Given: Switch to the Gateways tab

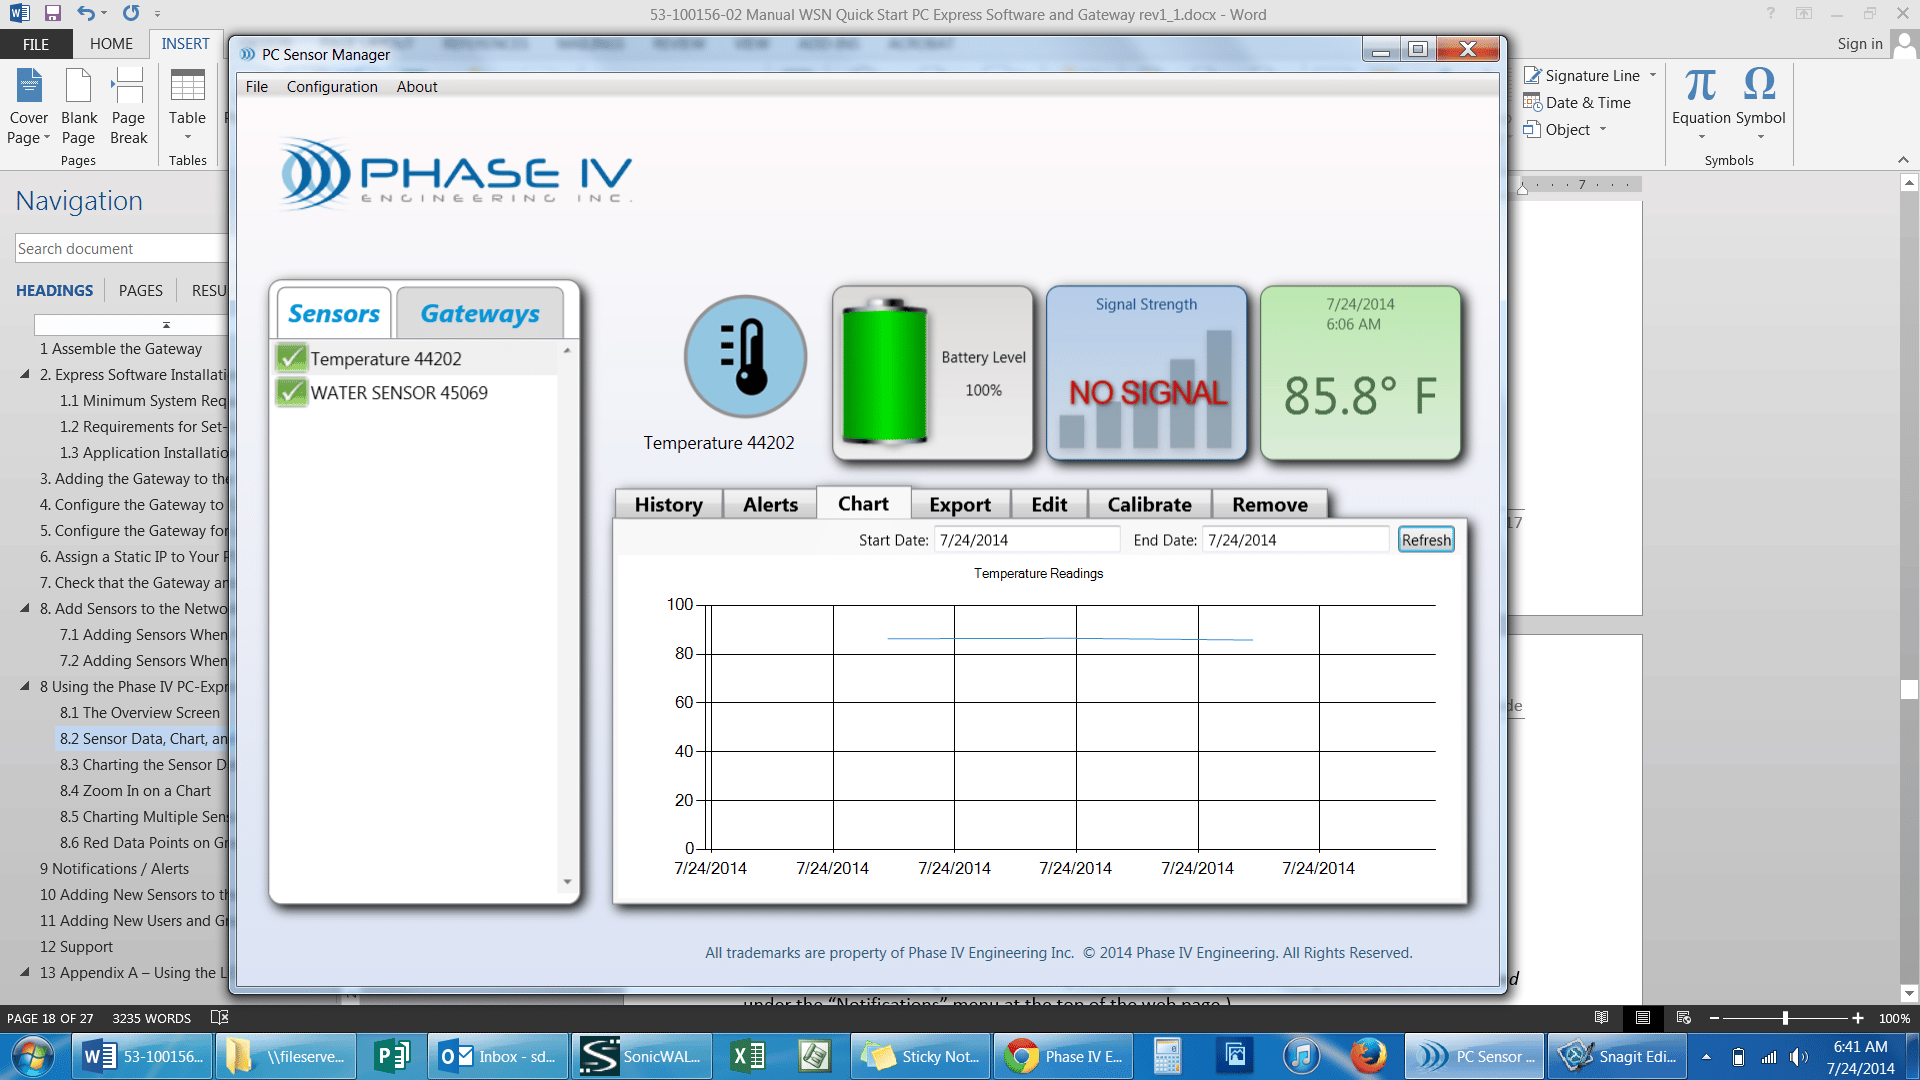Looking at the screenshot, I should coord(480,313).
